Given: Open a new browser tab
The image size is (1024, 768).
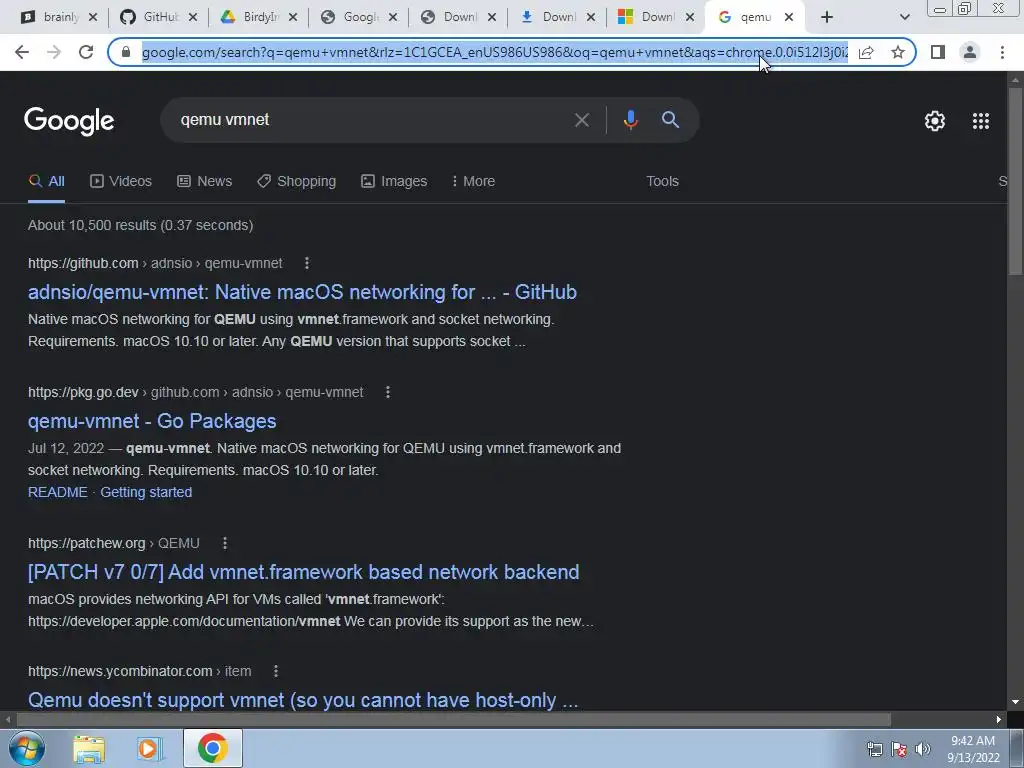Looking at the screenshot, I should (827, 18).
